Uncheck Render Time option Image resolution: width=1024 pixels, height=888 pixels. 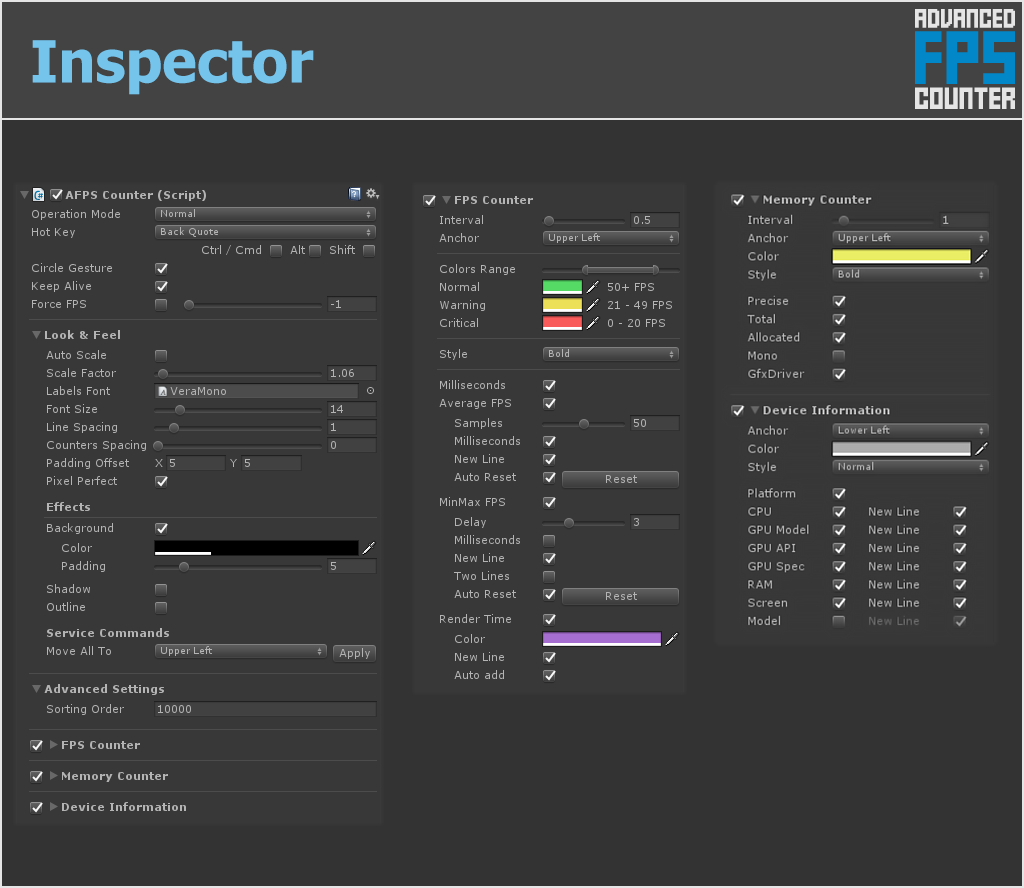pos(549,619)
